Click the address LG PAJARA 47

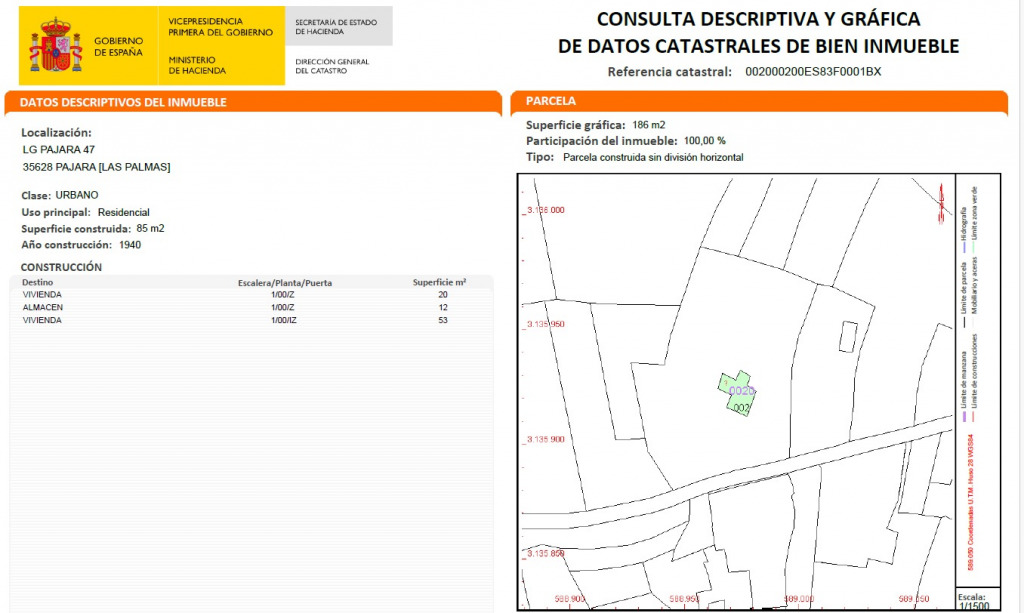(x=59, y=149)
